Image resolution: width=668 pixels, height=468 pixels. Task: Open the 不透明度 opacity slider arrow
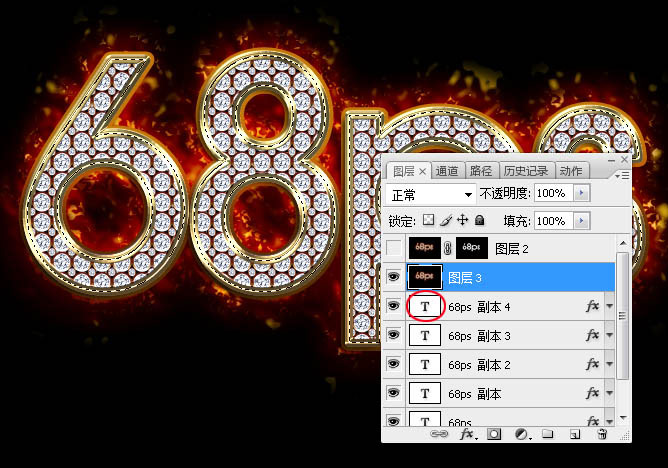click(582, 193)
